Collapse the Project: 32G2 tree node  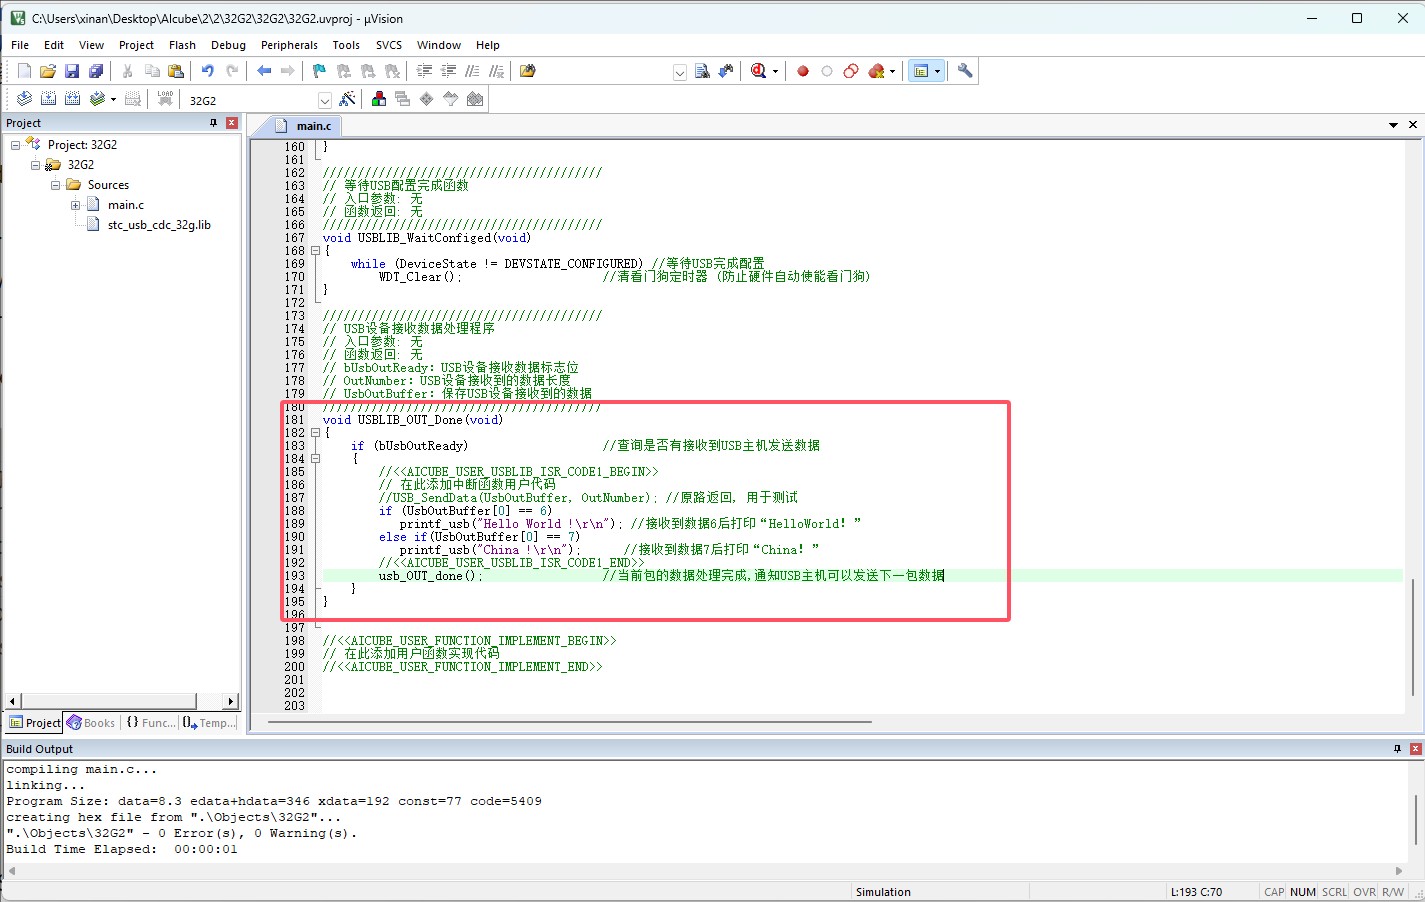(x=15, y=145)
